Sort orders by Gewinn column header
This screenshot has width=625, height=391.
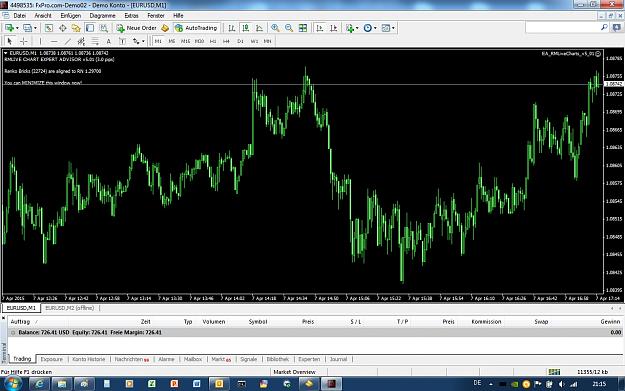pyautogui.click(x=610, y=322)
